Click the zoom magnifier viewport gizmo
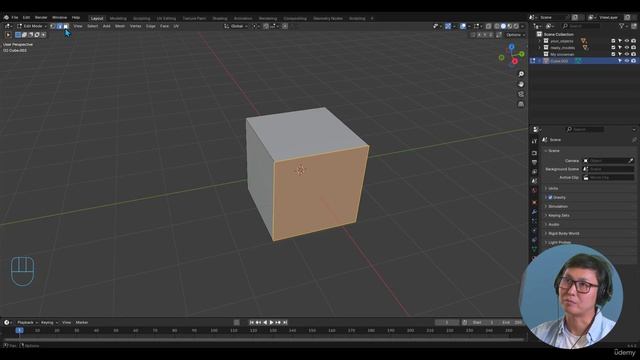This screenshot has height=360, width=640. point(521,74)
